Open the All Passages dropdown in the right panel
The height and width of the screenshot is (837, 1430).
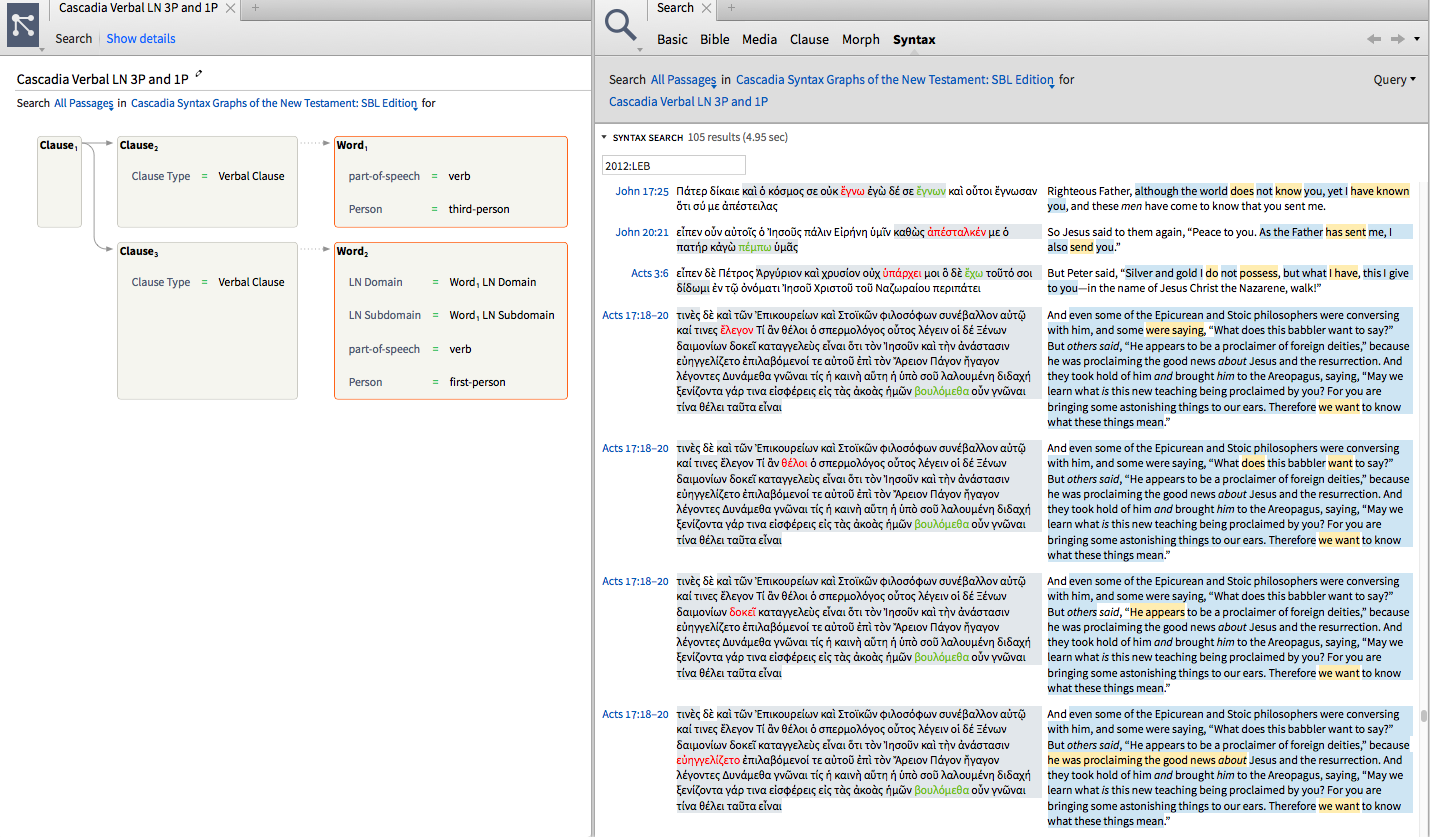[x=685, y=80]
